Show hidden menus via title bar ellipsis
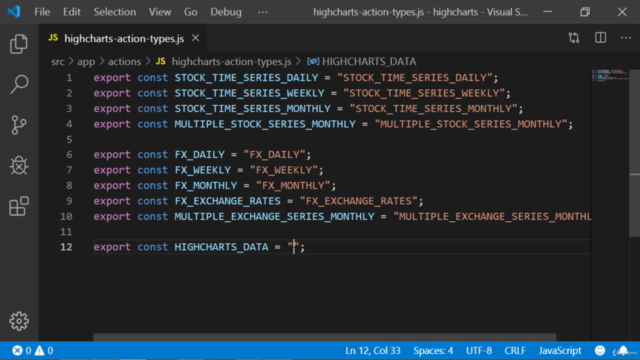This screenshot has width=640, height=360. [x=263, y=12]
